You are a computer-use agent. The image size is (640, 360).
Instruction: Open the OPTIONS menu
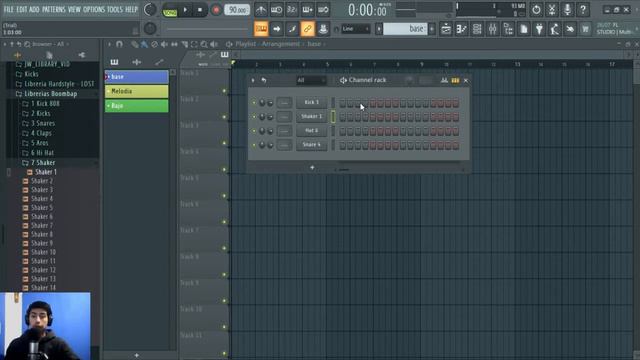pos(94,9)
